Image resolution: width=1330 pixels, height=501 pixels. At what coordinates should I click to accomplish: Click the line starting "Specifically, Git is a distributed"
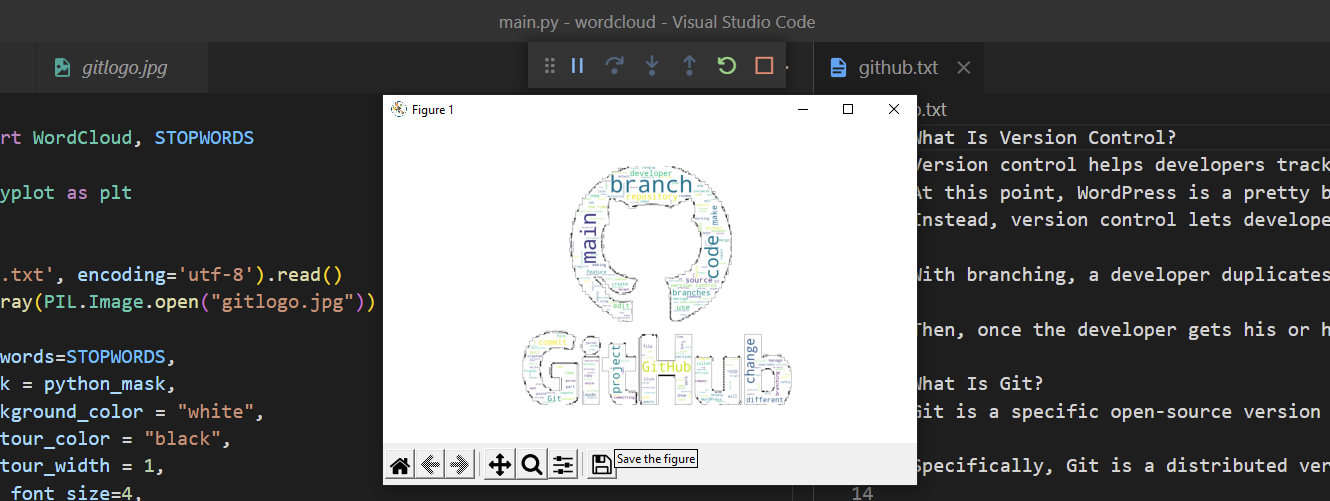point(1122,465)
